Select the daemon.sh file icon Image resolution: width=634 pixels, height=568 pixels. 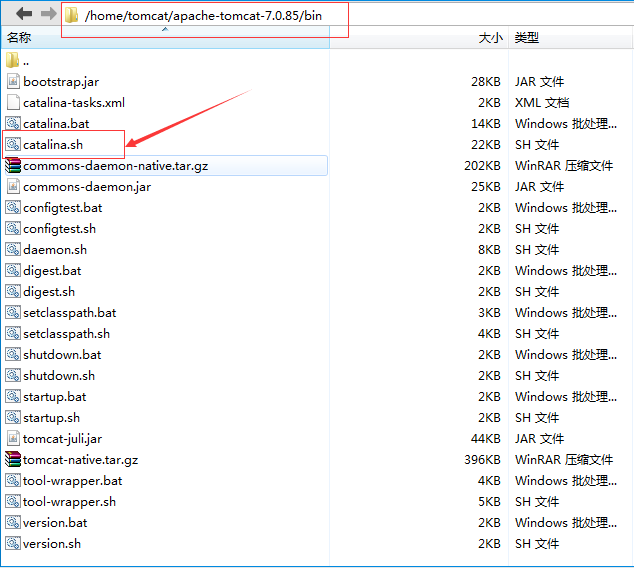pos(13,249)
